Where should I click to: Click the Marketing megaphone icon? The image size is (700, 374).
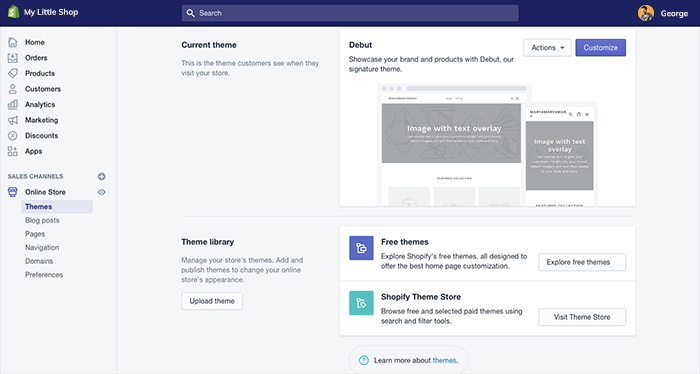(12, 120)
